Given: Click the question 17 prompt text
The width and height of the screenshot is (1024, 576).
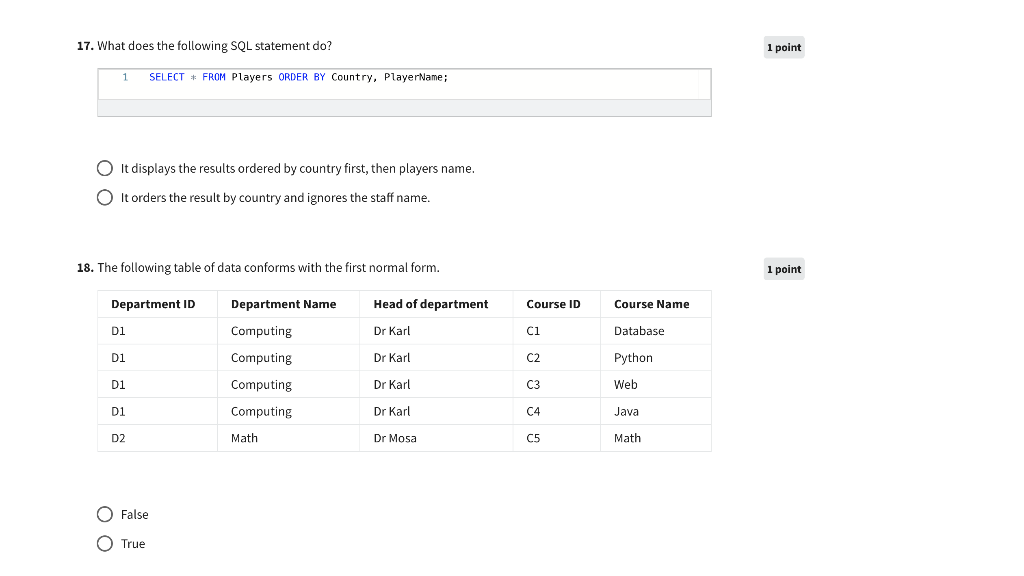Looking at the screenshot, I should [214, 46].
